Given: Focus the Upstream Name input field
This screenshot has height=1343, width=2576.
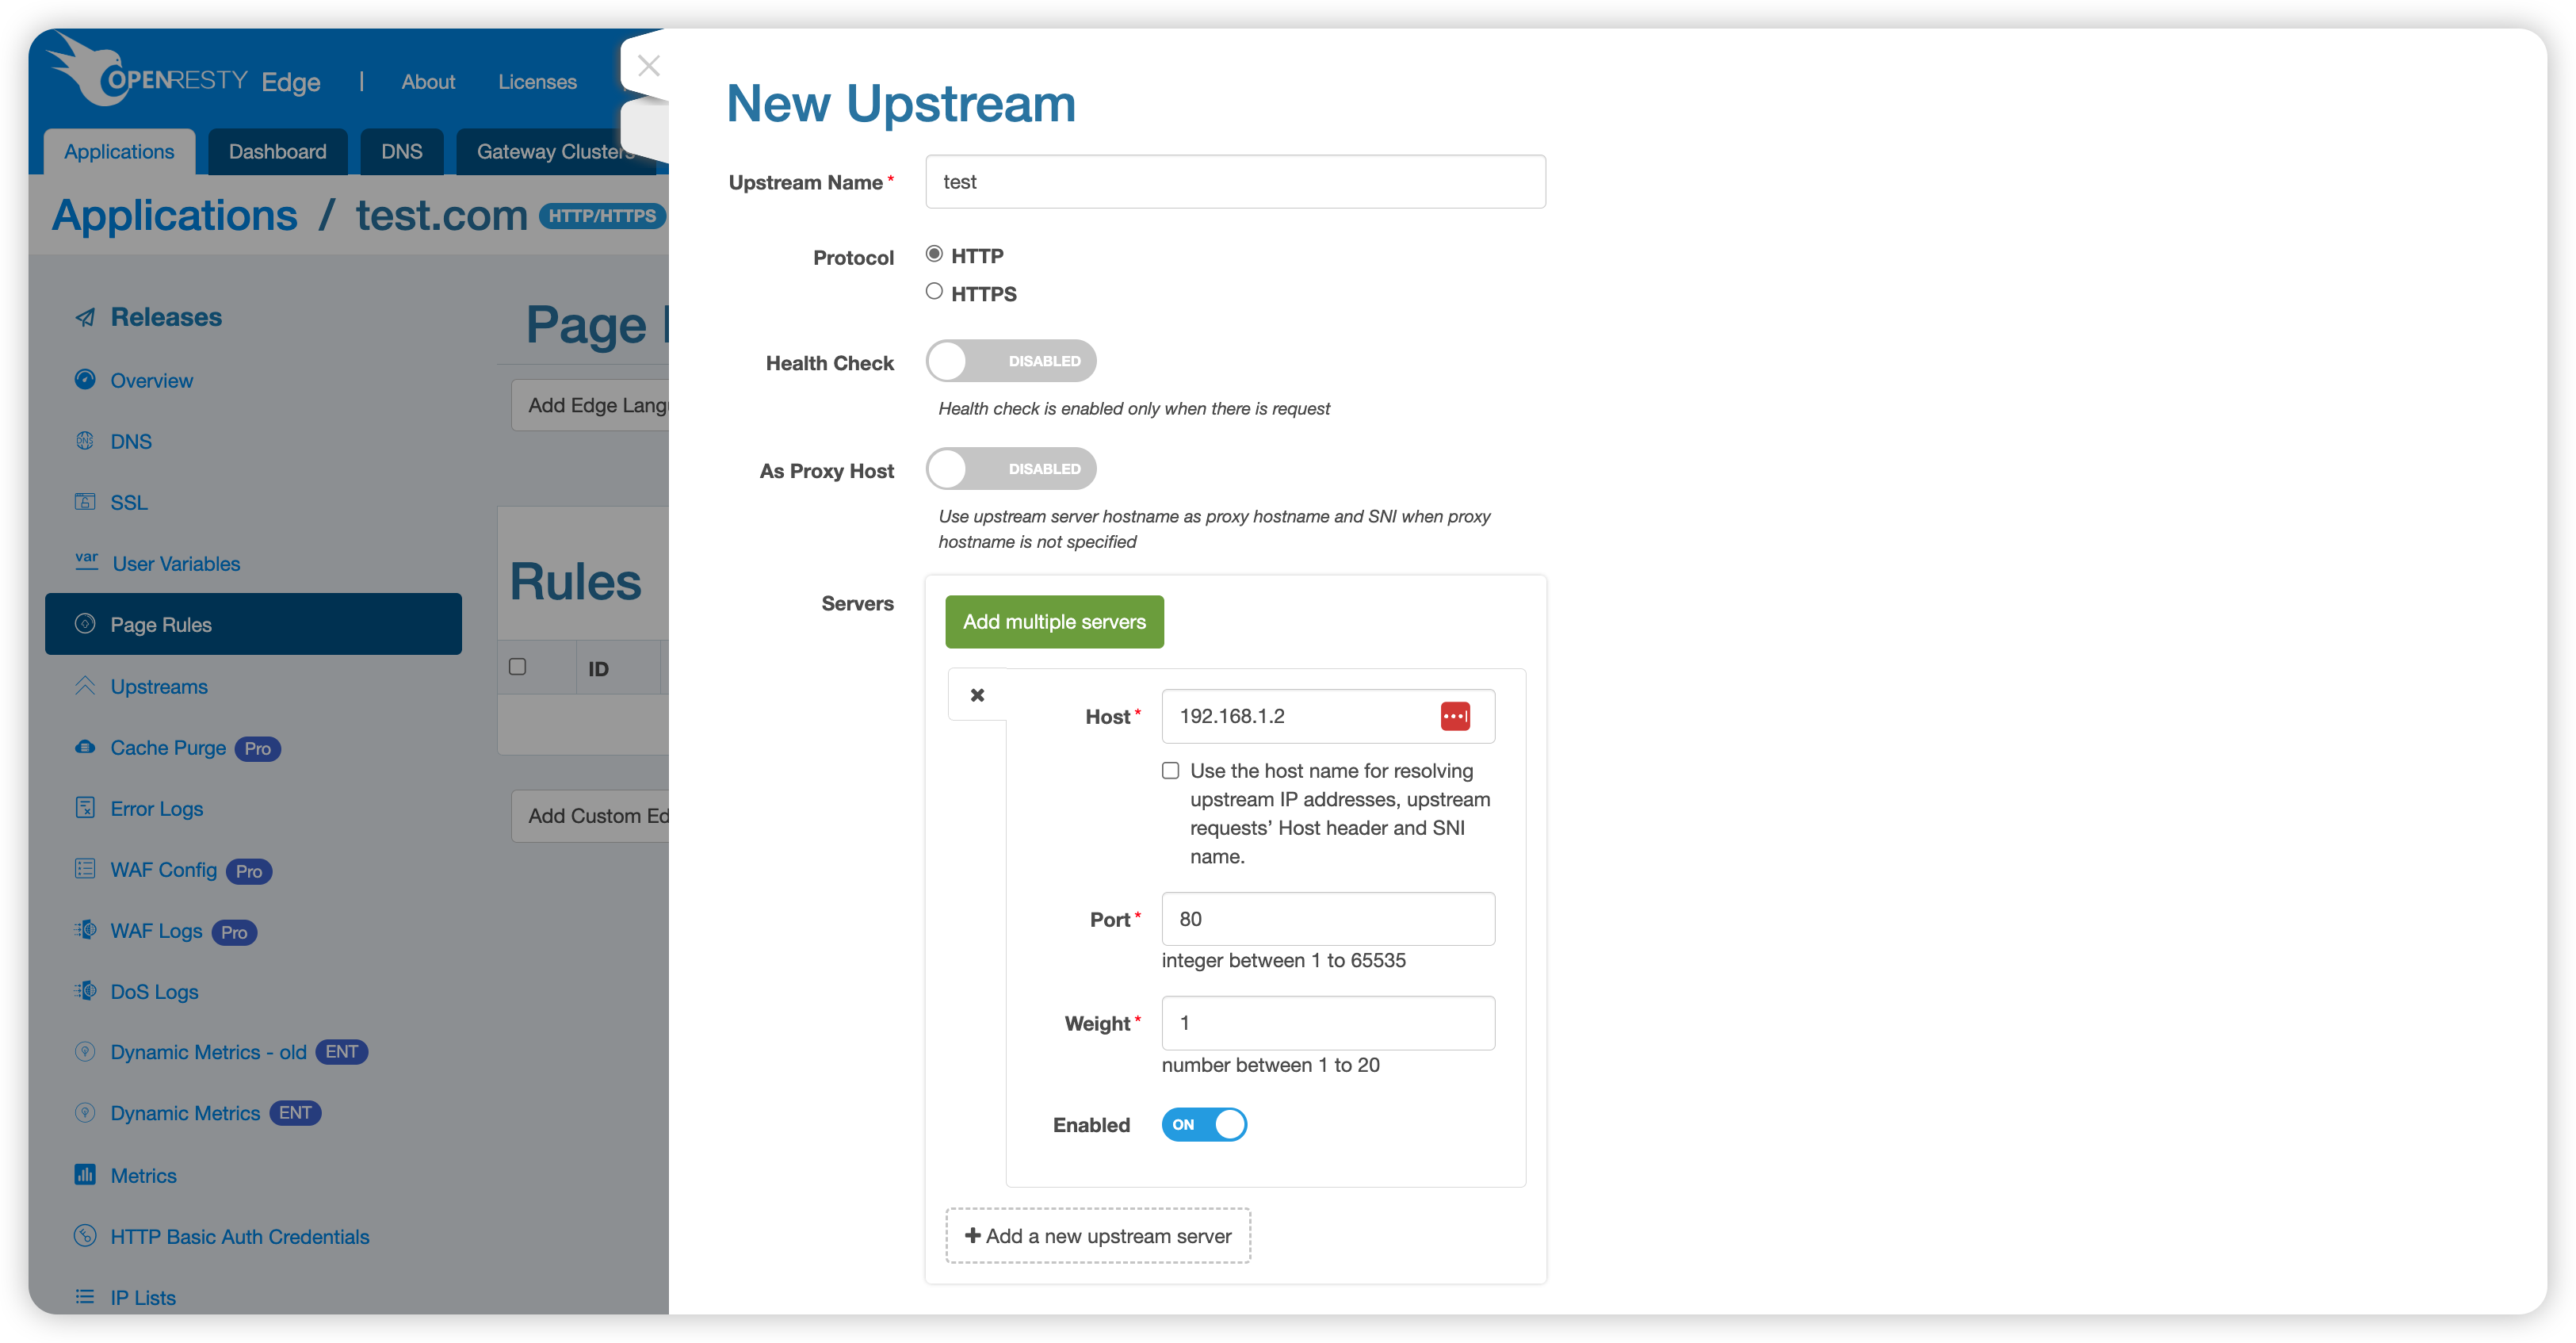Looking at the screenshot, I should click(x=1235, y=182).
